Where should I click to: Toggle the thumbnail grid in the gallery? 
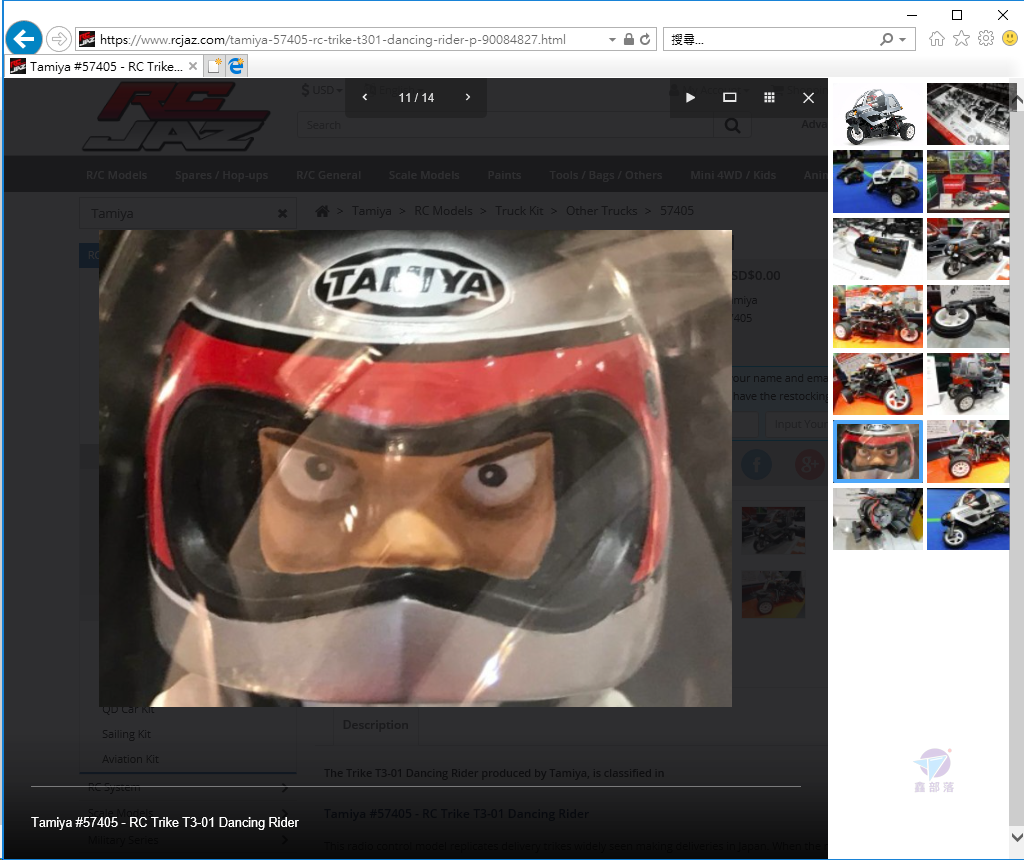(769, 97)
